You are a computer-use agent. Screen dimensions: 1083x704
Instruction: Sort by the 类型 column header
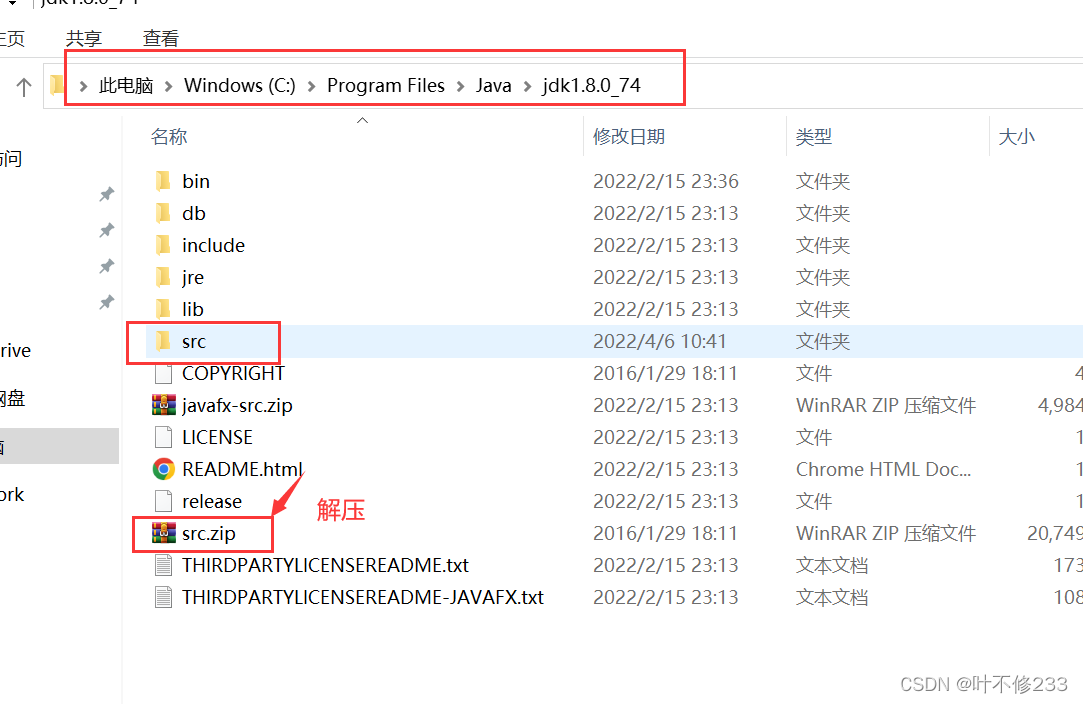coord(814,137)
